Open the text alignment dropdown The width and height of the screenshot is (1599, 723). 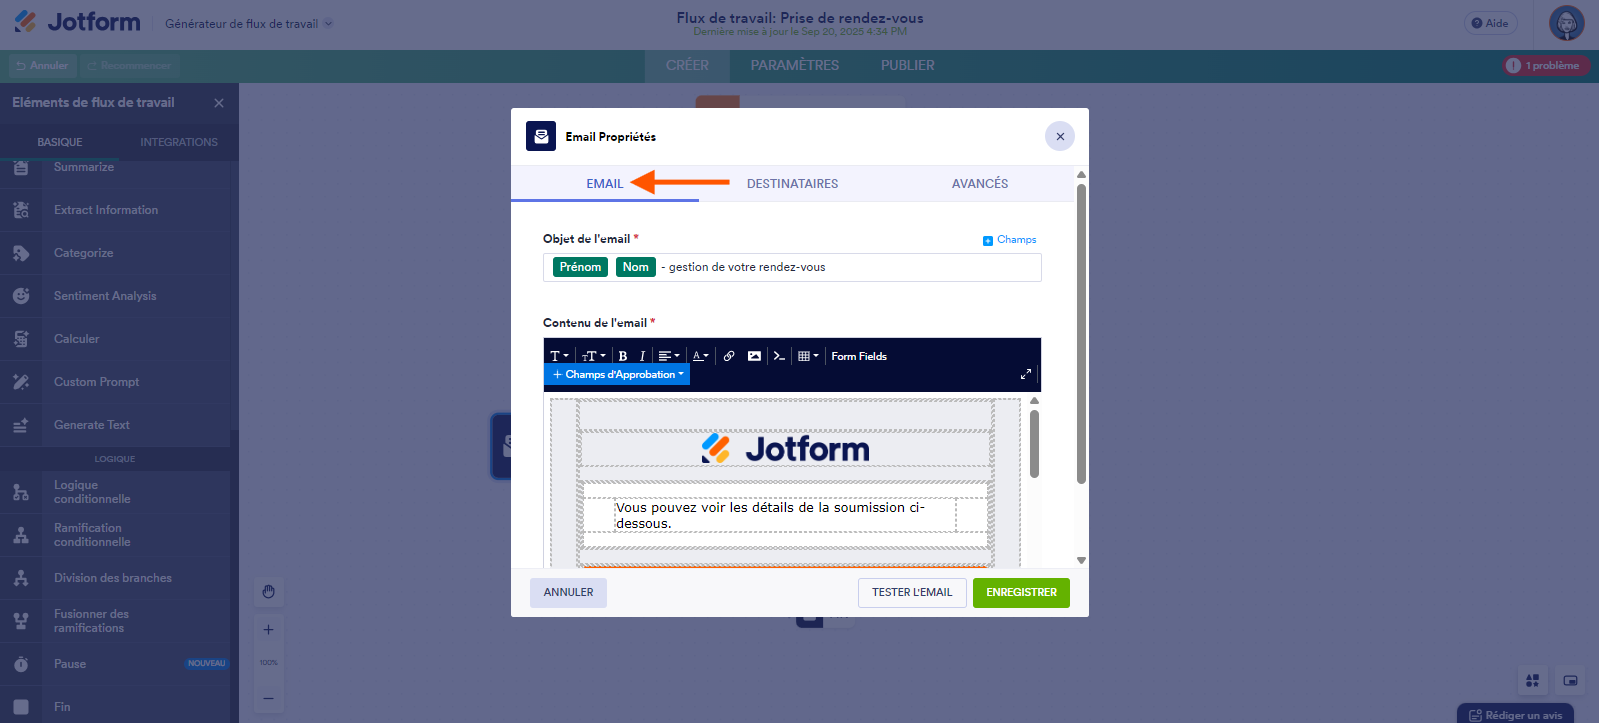pyautogui.click(x=669, y=356)
